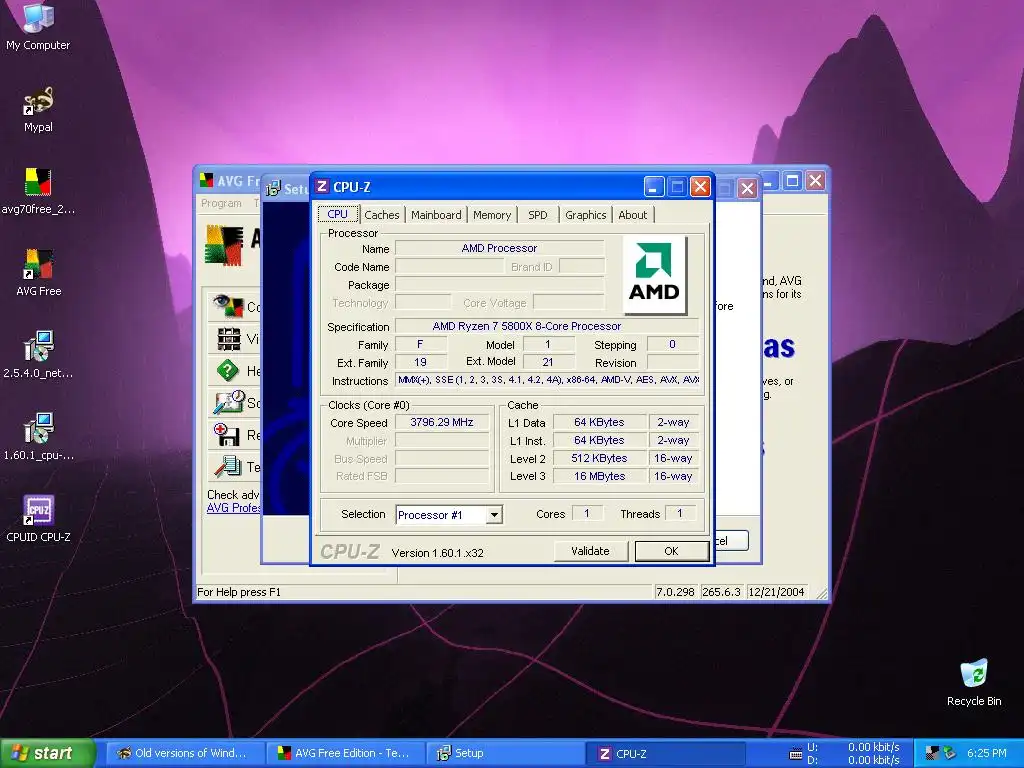
Task: Click the keyboard icon in system tray
Action: [795, 754]
